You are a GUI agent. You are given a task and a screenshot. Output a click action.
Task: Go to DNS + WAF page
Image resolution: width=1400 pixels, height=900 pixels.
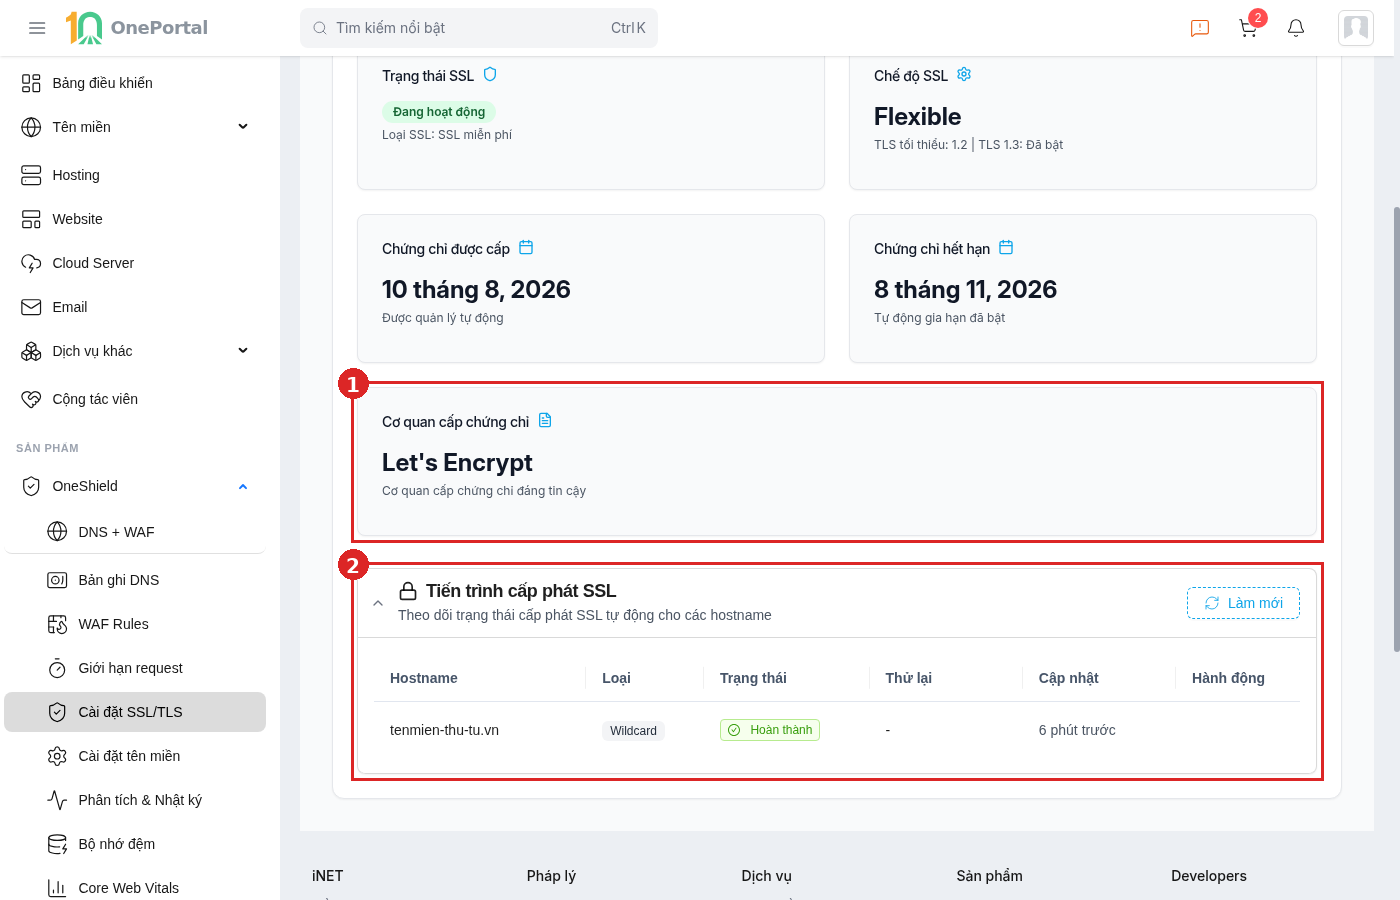135,532
